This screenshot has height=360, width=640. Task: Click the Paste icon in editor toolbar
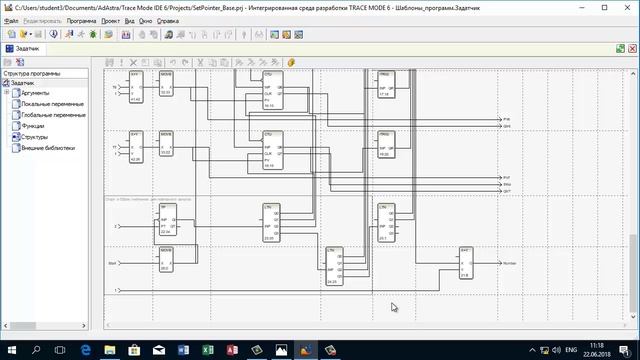point(224,62)
